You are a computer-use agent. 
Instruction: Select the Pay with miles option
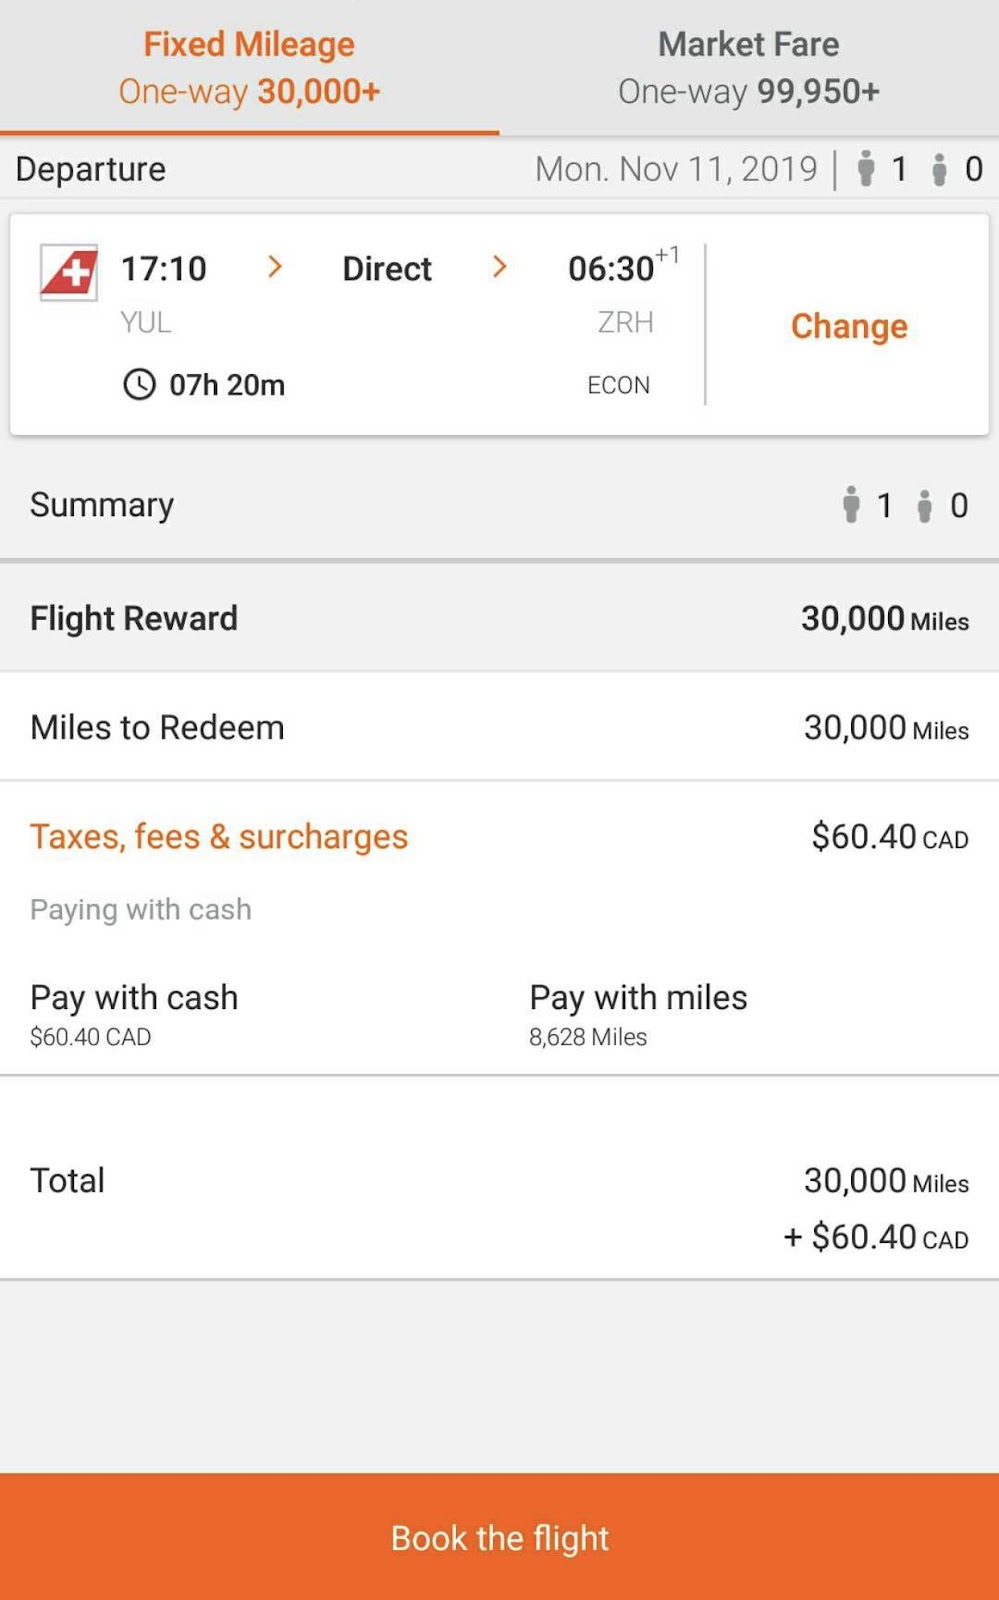638,1013
